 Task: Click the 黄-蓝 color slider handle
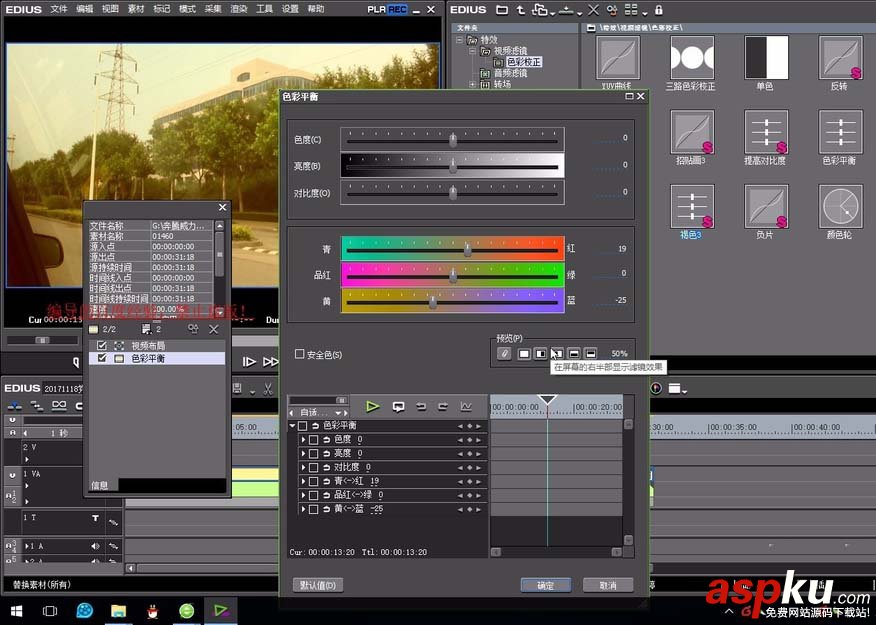[432, 302]
